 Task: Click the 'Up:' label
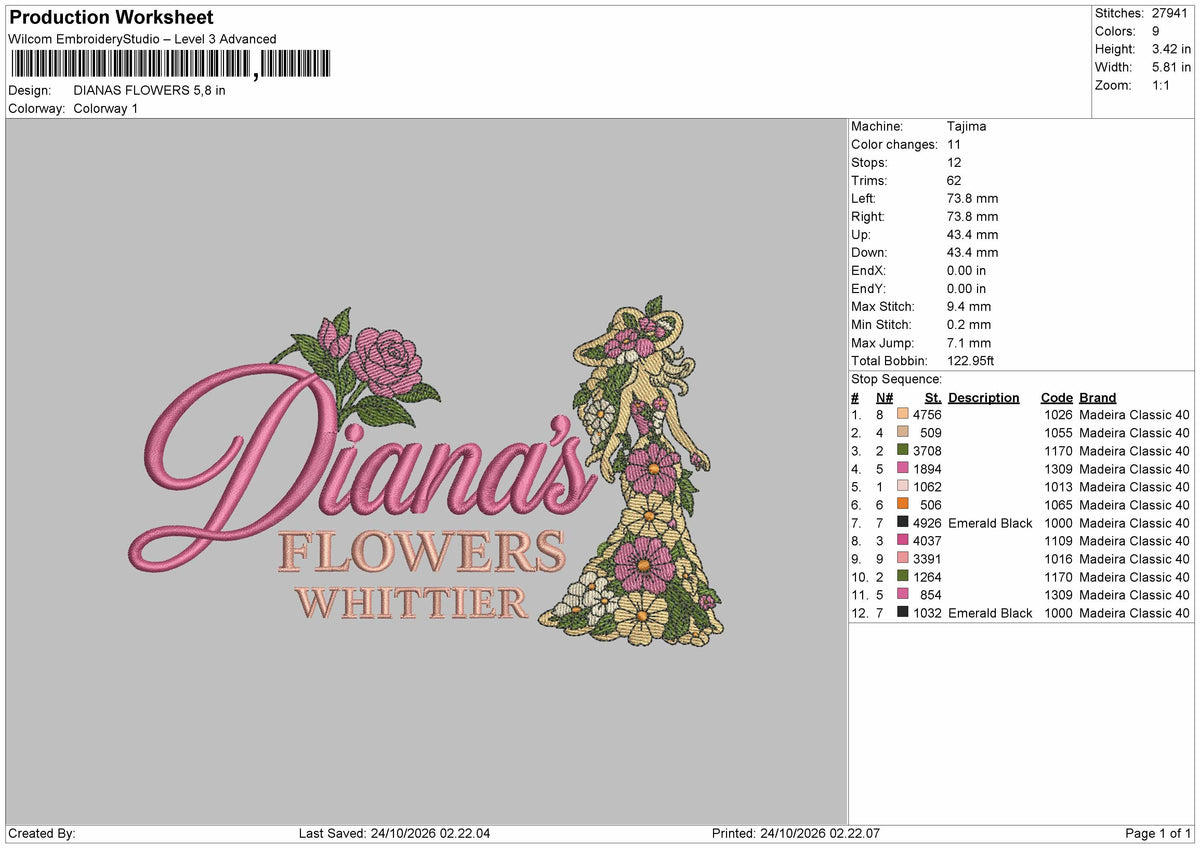[x=861, y=235]
